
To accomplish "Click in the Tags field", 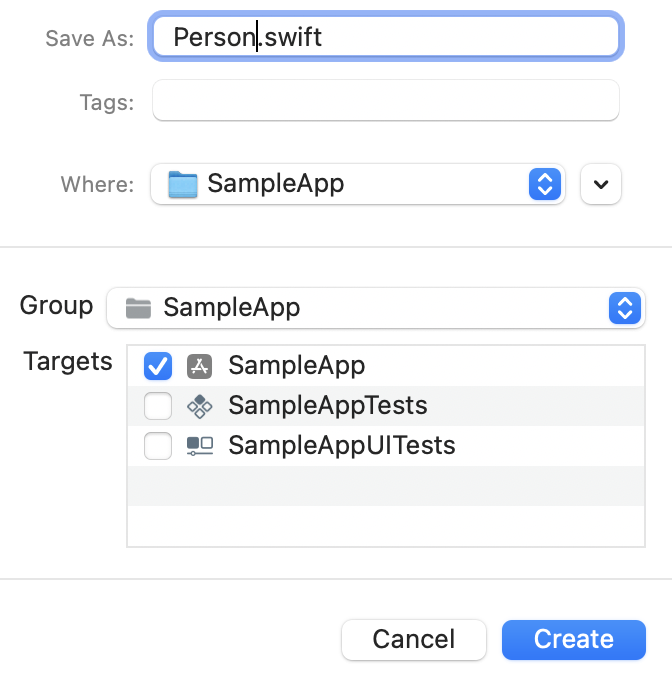I will pyautogui.click(x=386, y=100).
